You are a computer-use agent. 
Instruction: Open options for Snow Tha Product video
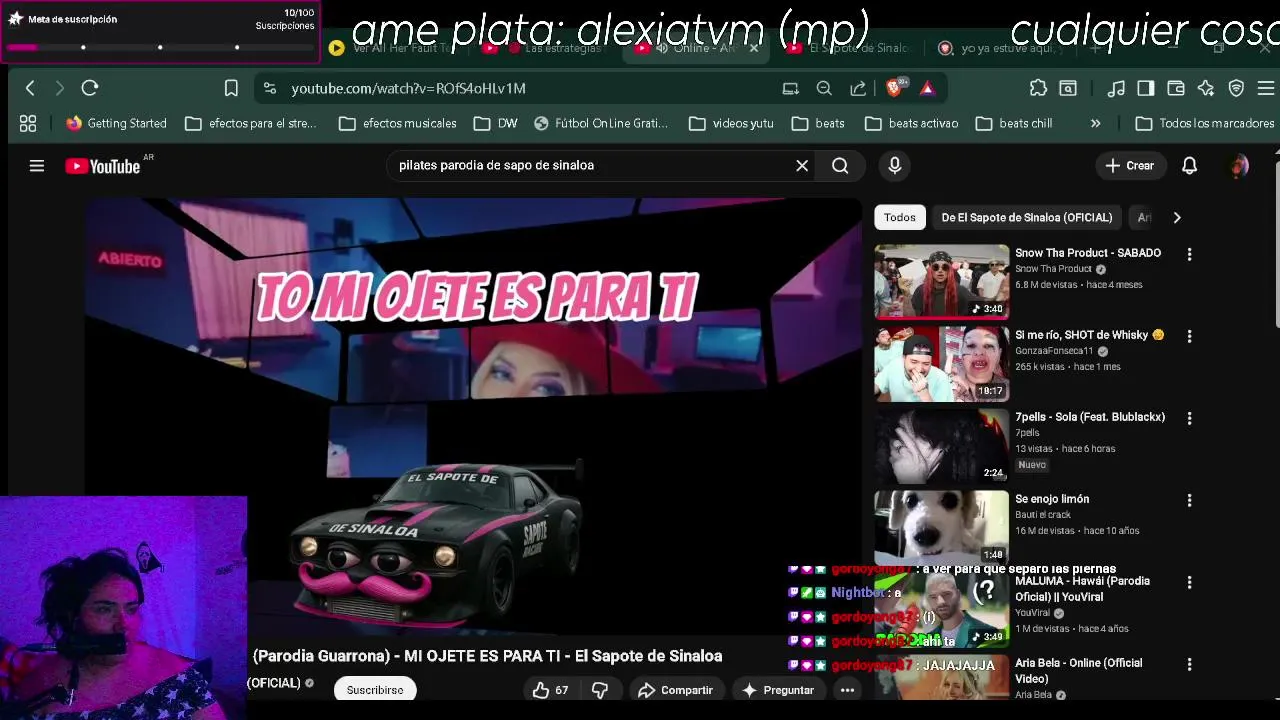[1189, 254]
